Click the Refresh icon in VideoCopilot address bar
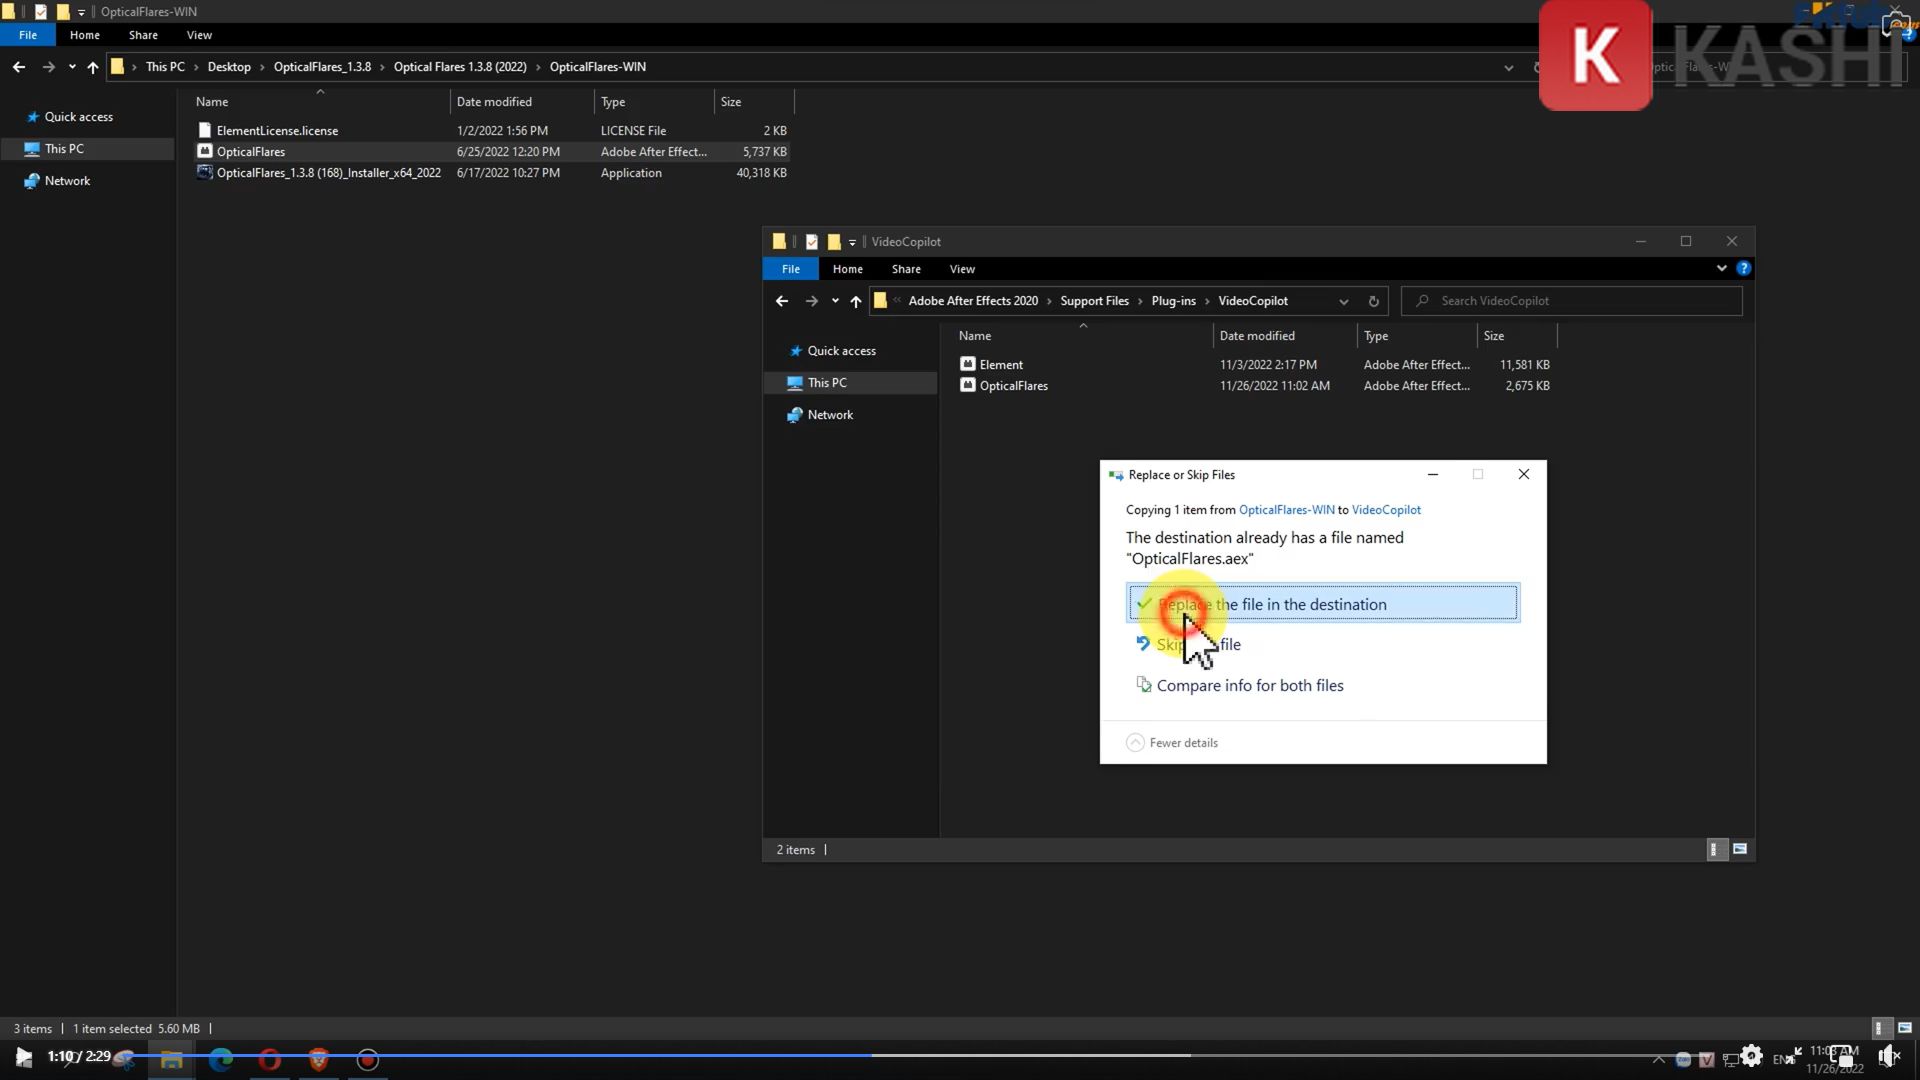The width and height of the screenshot is (1920, 1080). pyautogui.click(x=1373, y=301)
